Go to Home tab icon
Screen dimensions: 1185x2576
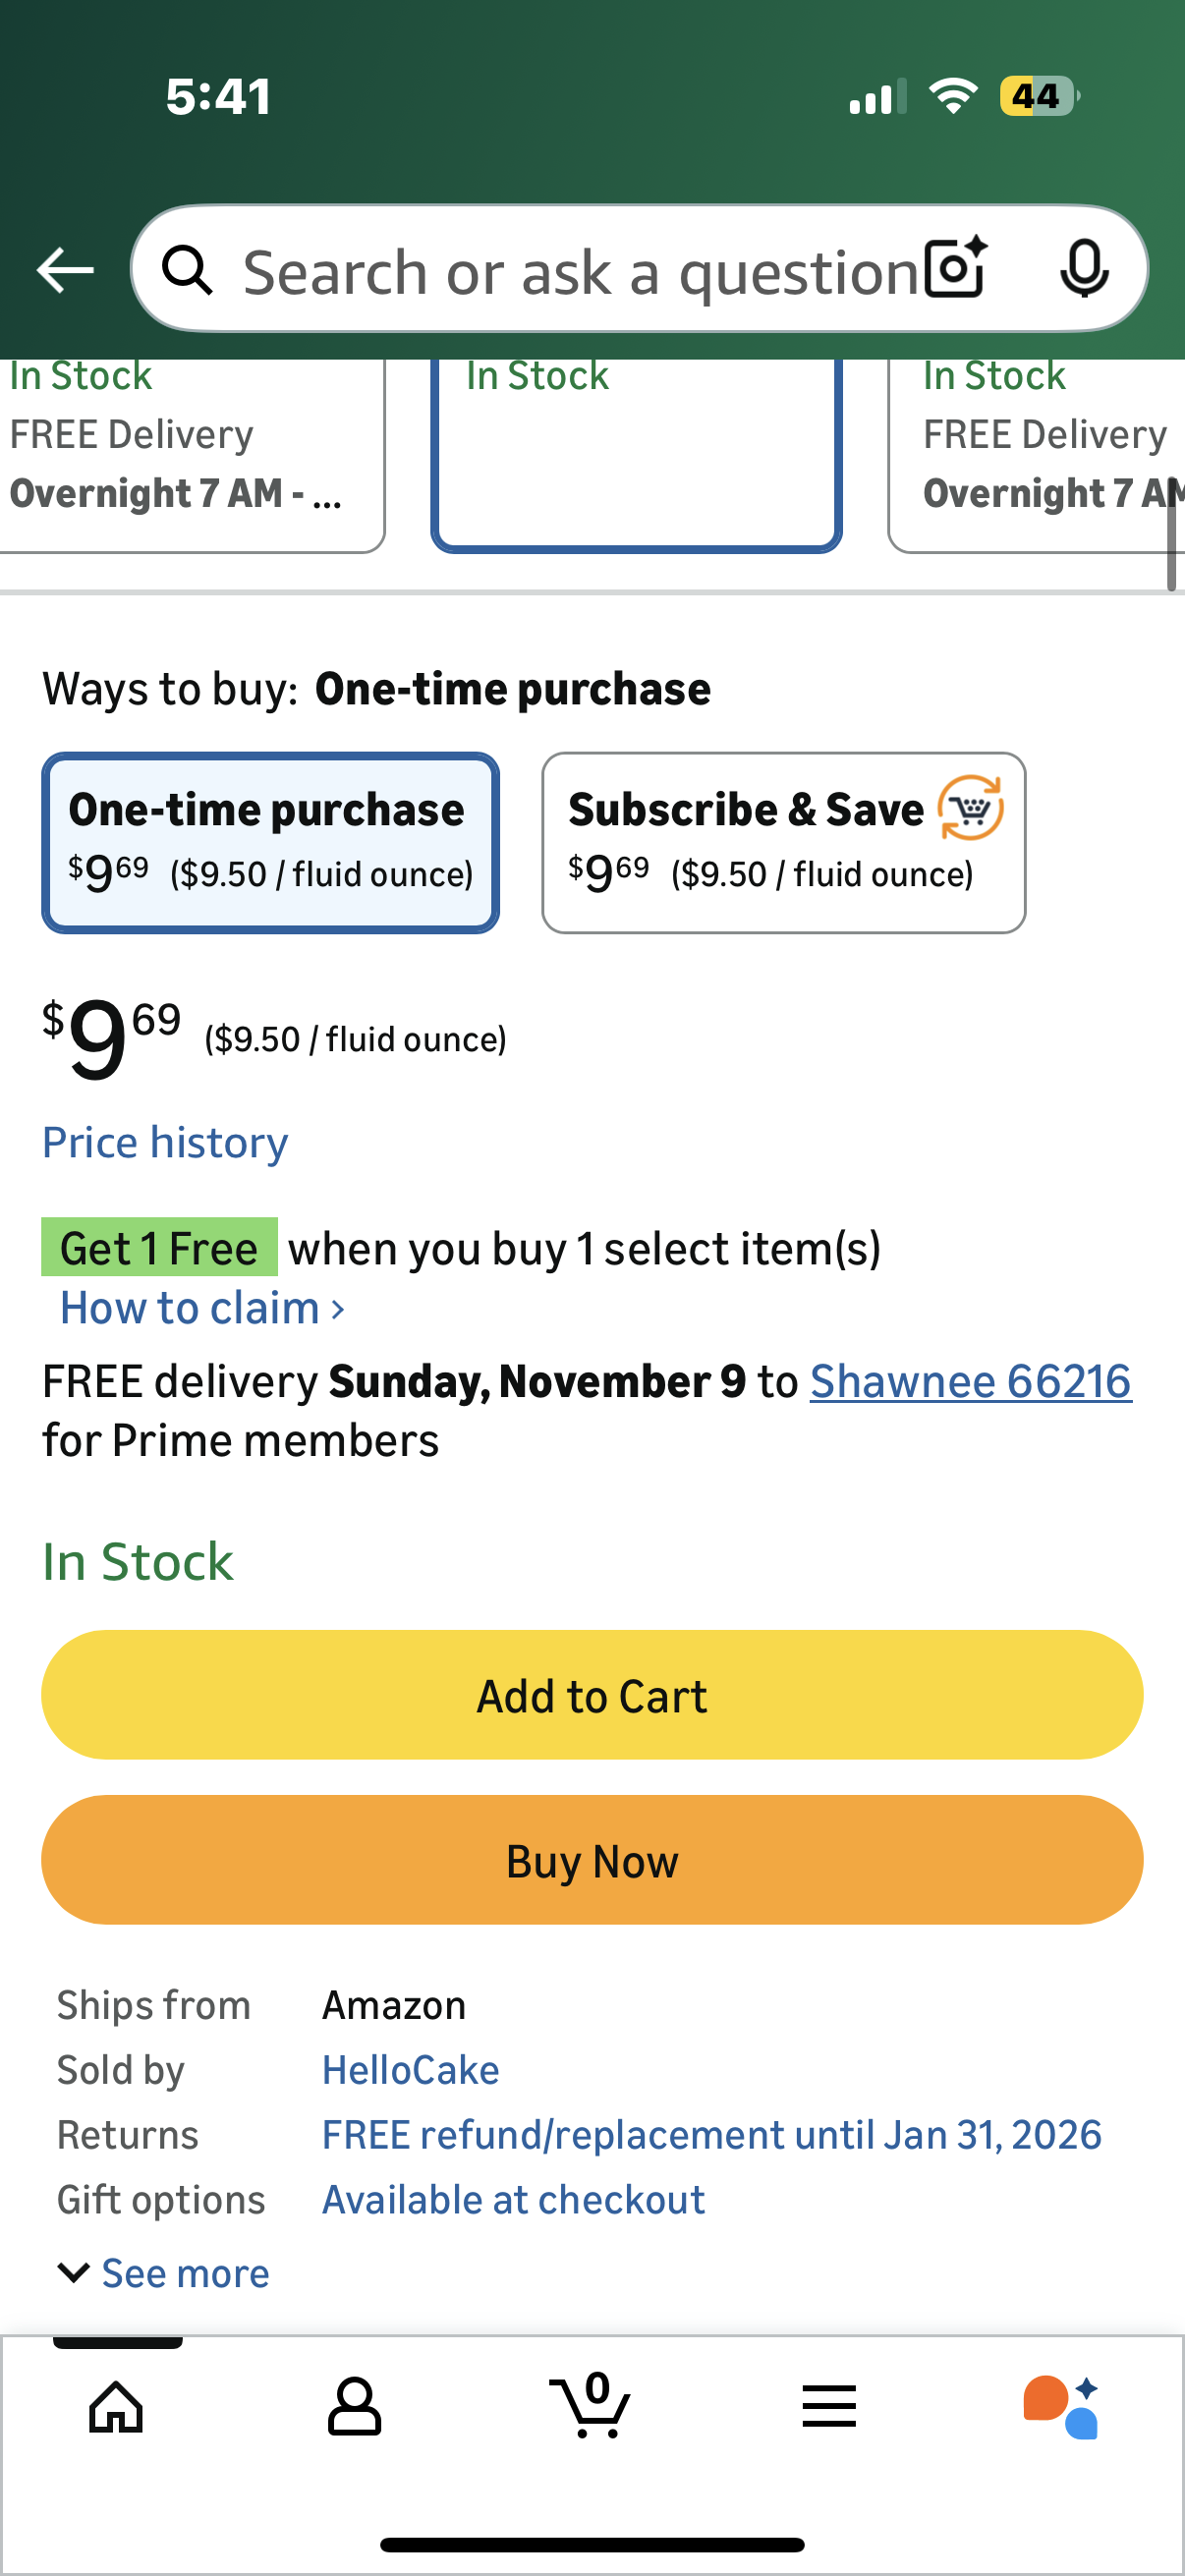pos(117,2406)
